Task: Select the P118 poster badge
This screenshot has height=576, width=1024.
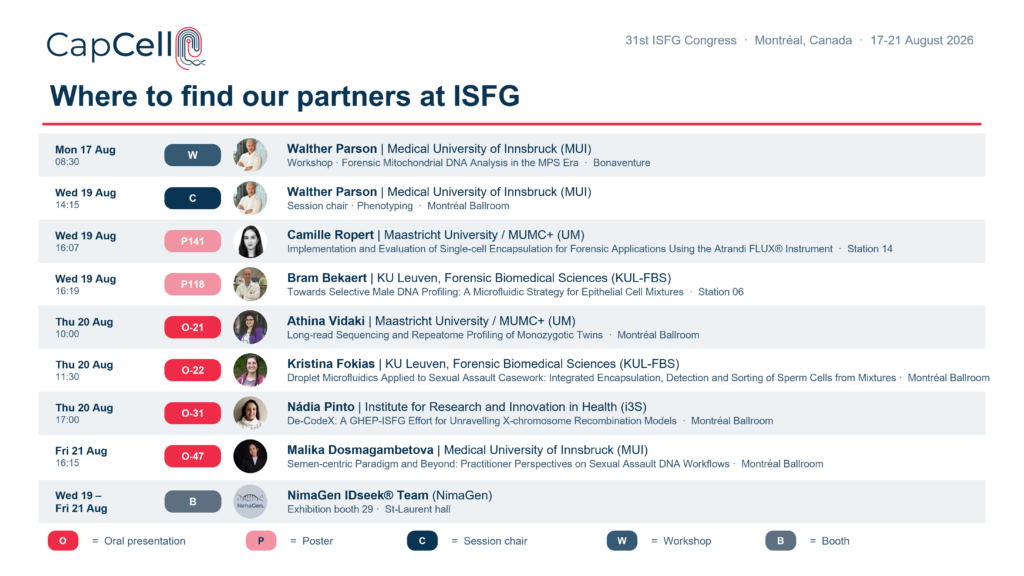Action: (193, 284)
